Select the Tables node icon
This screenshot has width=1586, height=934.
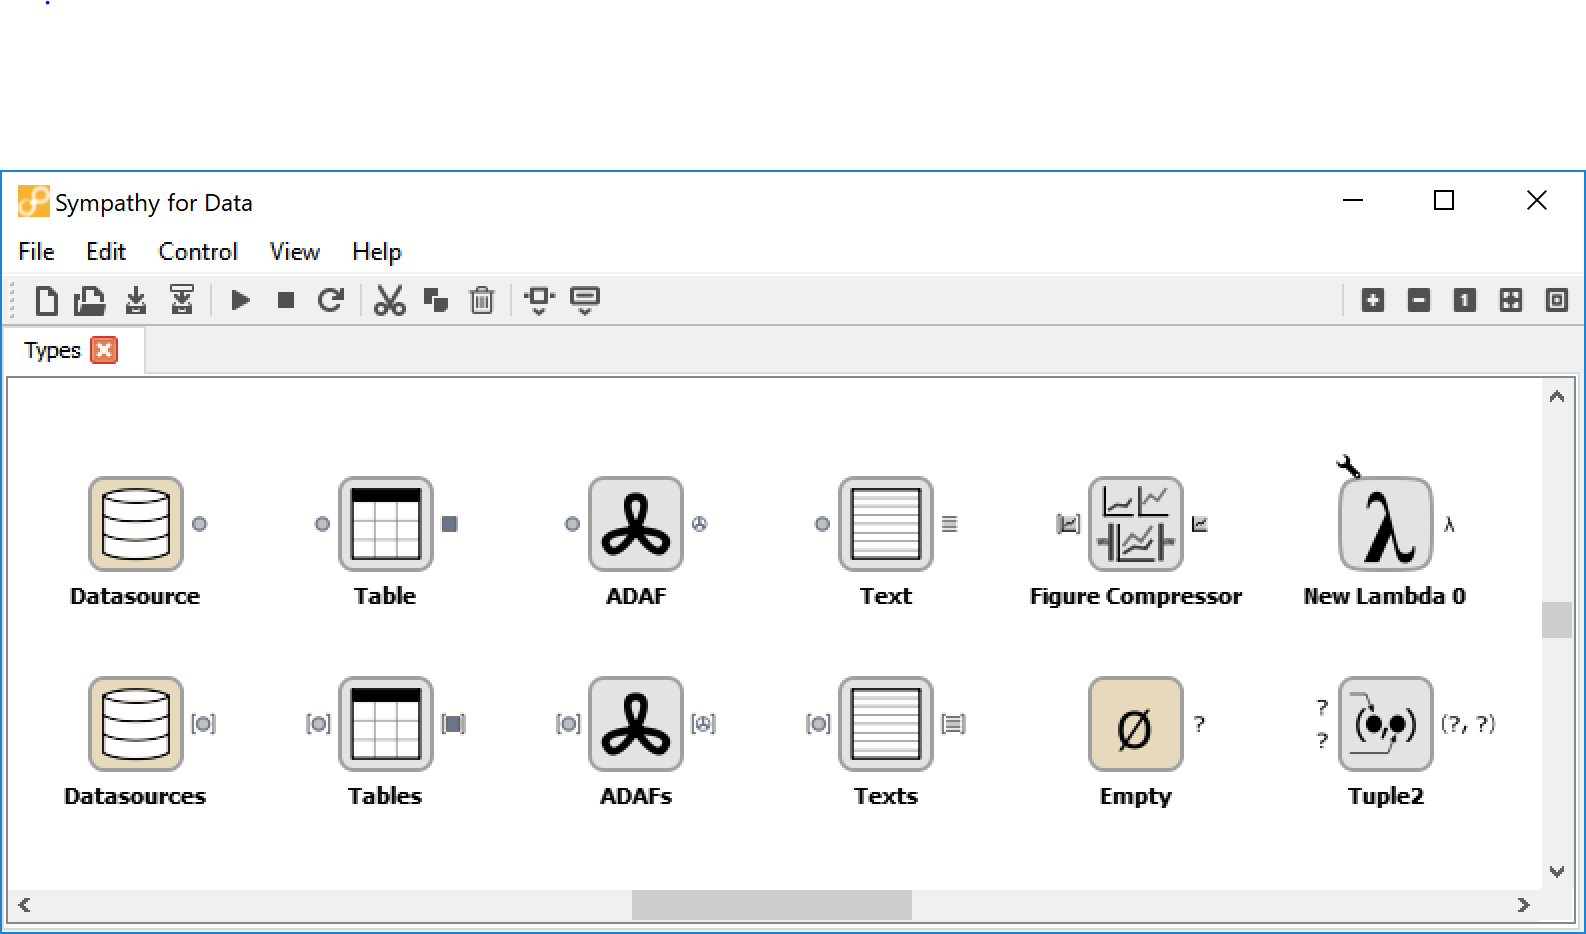pos(386,724)
